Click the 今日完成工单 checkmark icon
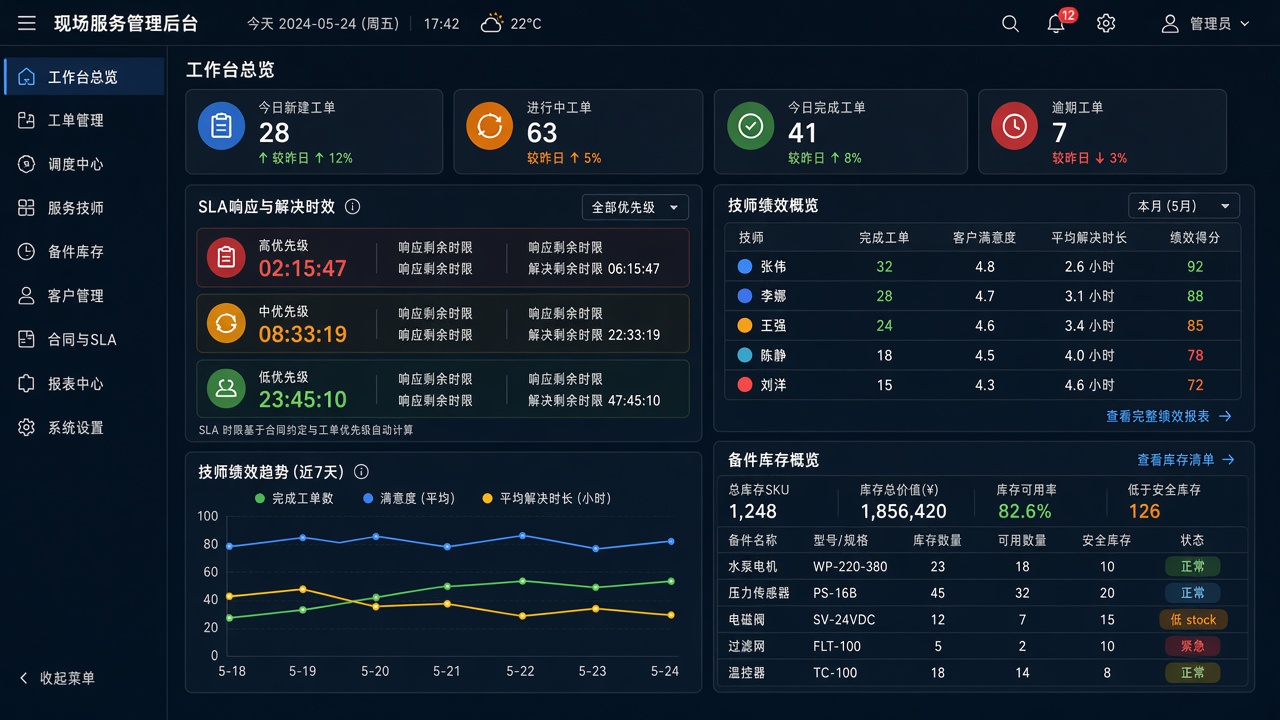 coord(750,126)
